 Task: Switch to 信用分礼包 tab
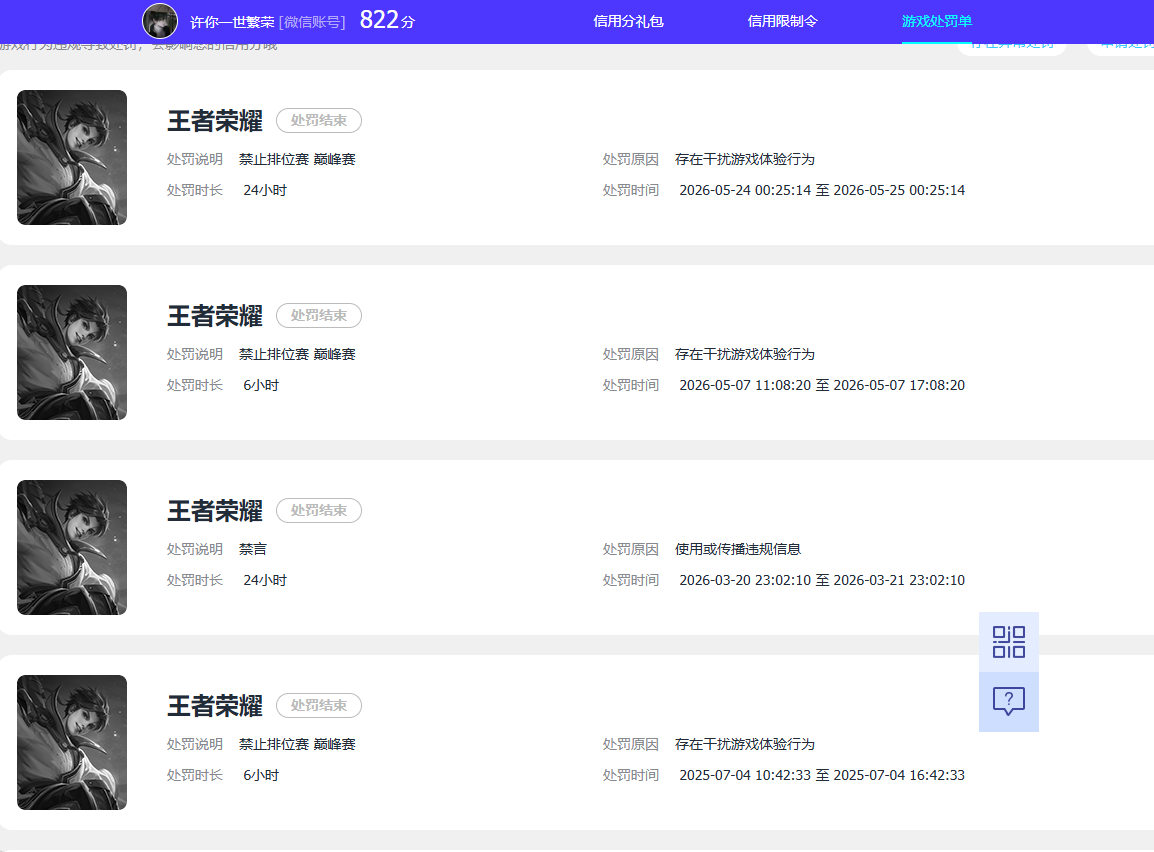point(629,21)
